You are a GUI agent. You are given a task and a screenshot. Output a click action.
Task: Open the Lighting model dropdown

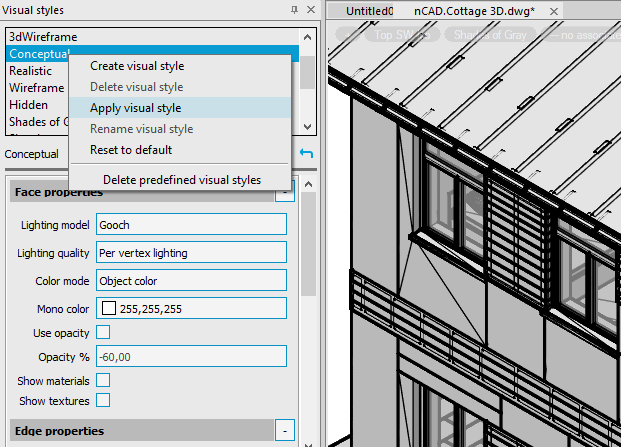(192, 225)
